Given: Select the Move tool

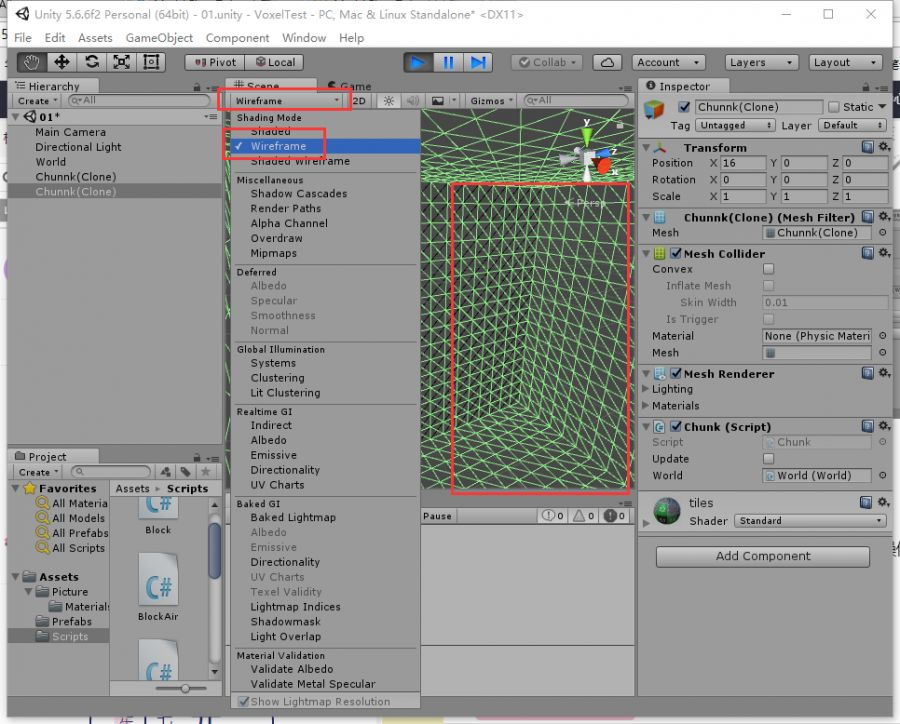Looking at the screenshot, I should point(62,62).
